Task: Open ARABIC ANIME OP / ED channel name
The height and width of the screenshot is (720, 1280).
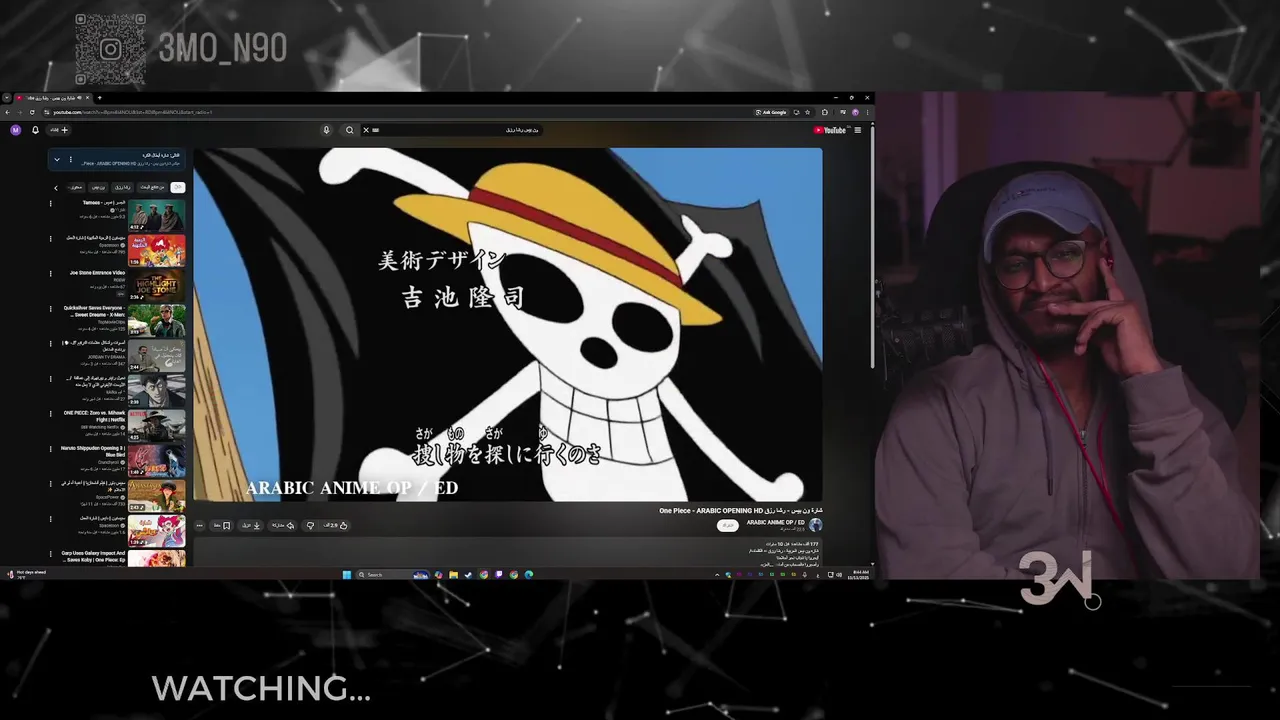Action: [776, 522]
